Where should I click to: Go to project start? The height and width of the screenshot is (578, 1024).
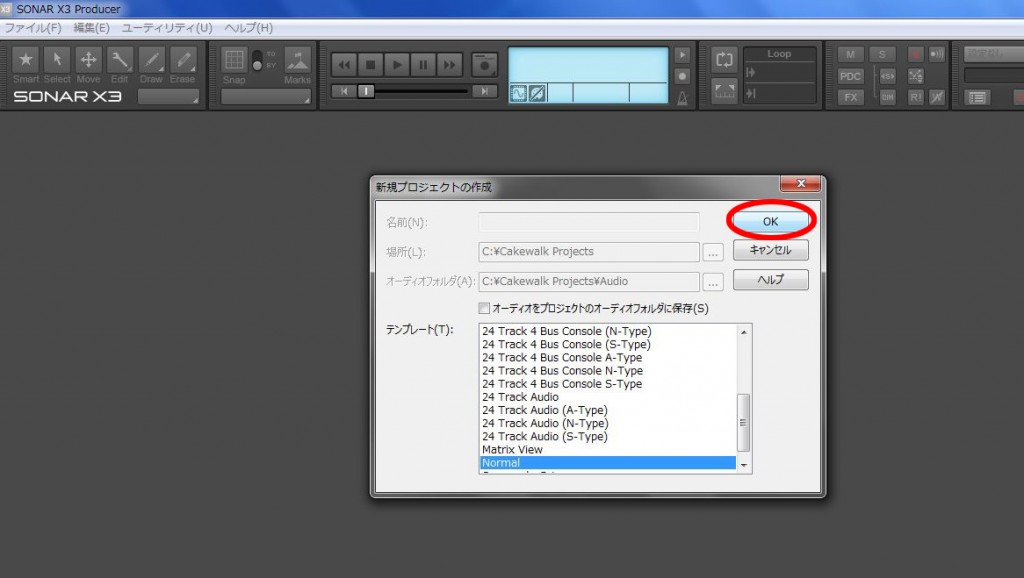click(344, 91)
